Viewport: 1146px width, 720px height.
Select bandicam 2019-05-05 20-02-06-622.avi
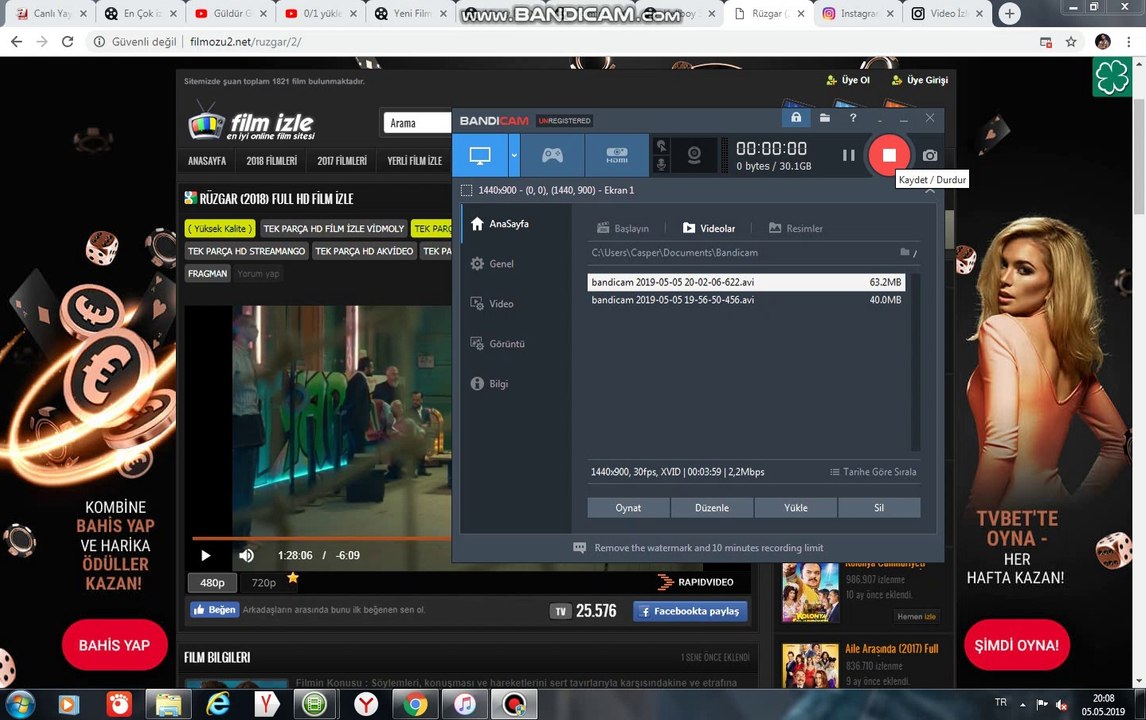tap(746, 282)
